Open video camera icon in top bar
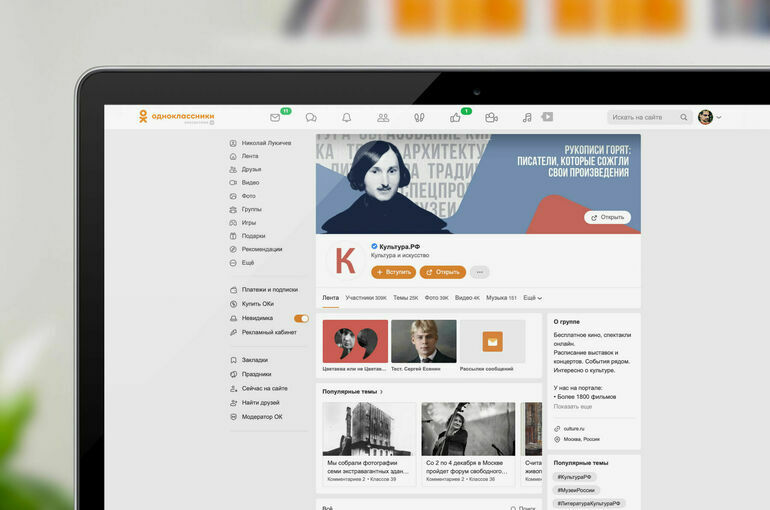The height and width of the screenshot is (510, 770). [x=491, y=117]
